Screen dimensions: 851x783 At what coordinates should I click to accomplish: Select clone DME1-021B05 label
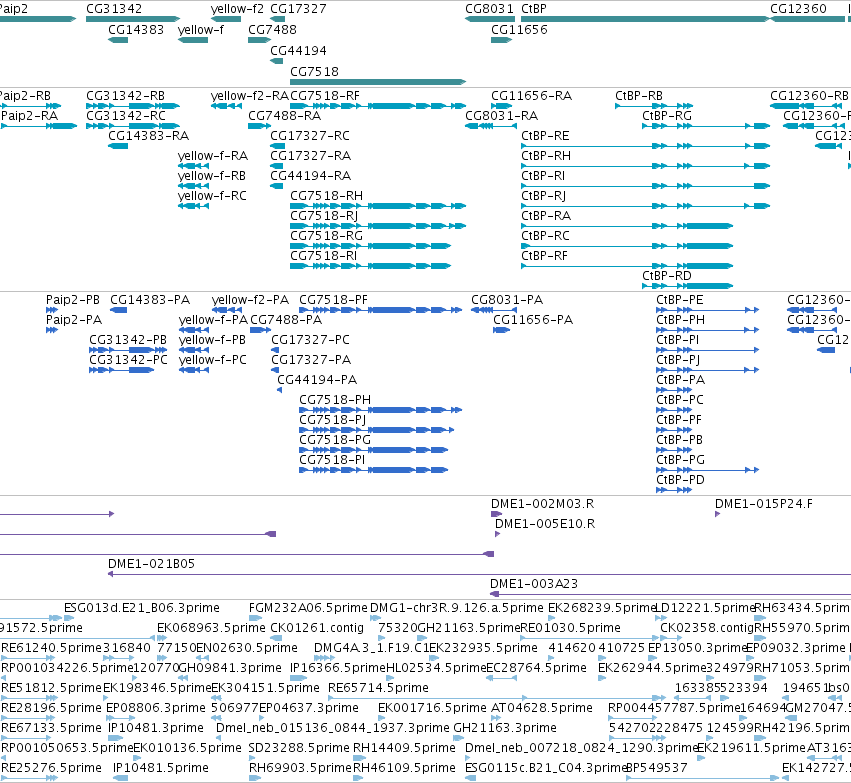[x=151, y=564]
